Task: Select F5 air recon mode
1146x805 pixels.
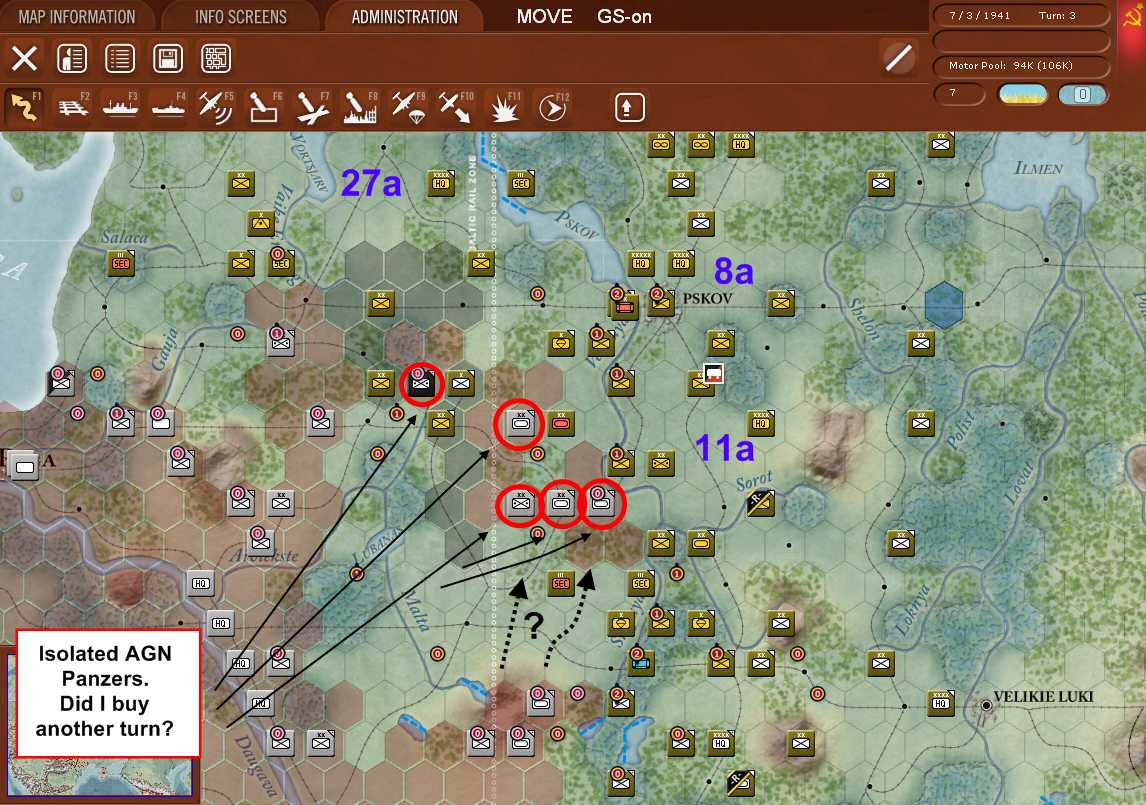Action: coord(216,107)
